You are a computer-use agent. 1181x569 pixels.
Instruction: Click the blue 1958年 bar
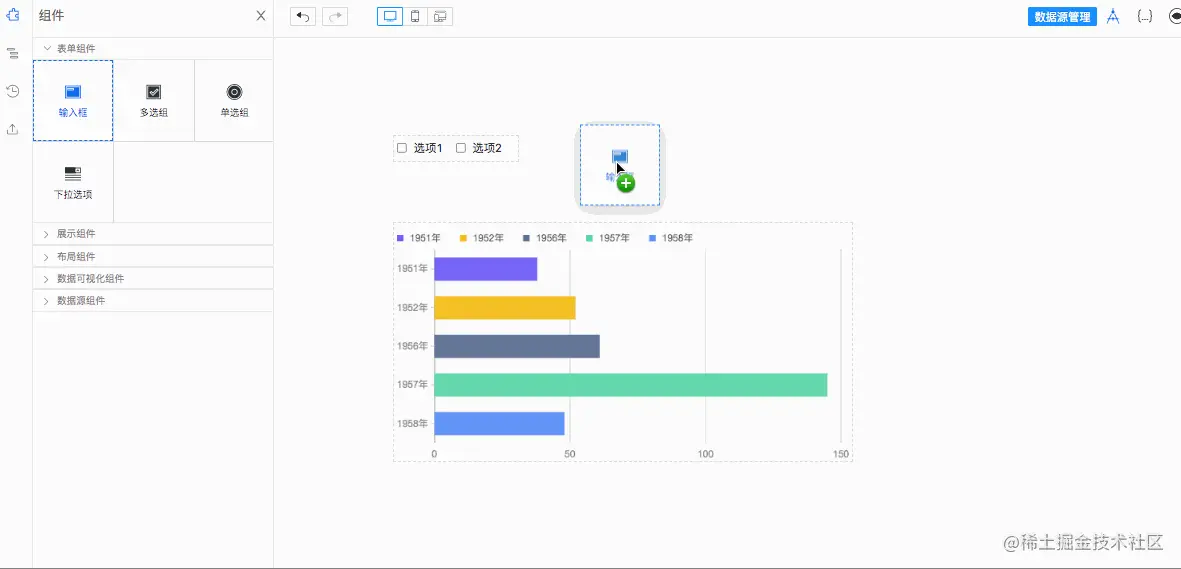tap(499, 424)
